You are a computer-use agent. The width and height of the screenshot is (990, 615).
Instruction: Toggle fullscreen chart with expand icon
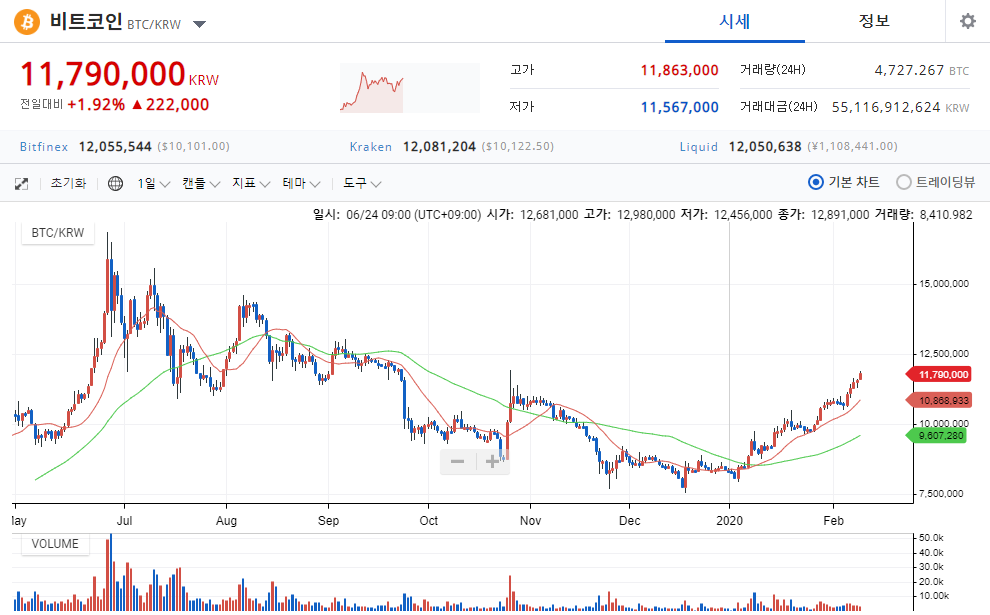pyautogui.click(x=21, y=184)
